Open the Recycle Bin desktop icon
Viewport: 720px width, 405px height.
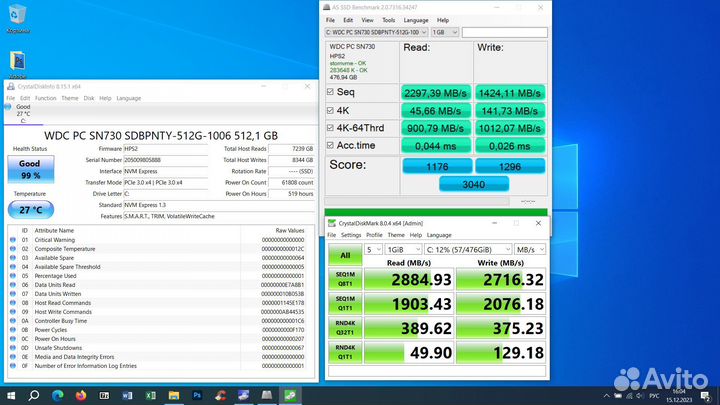click(17, 18)
